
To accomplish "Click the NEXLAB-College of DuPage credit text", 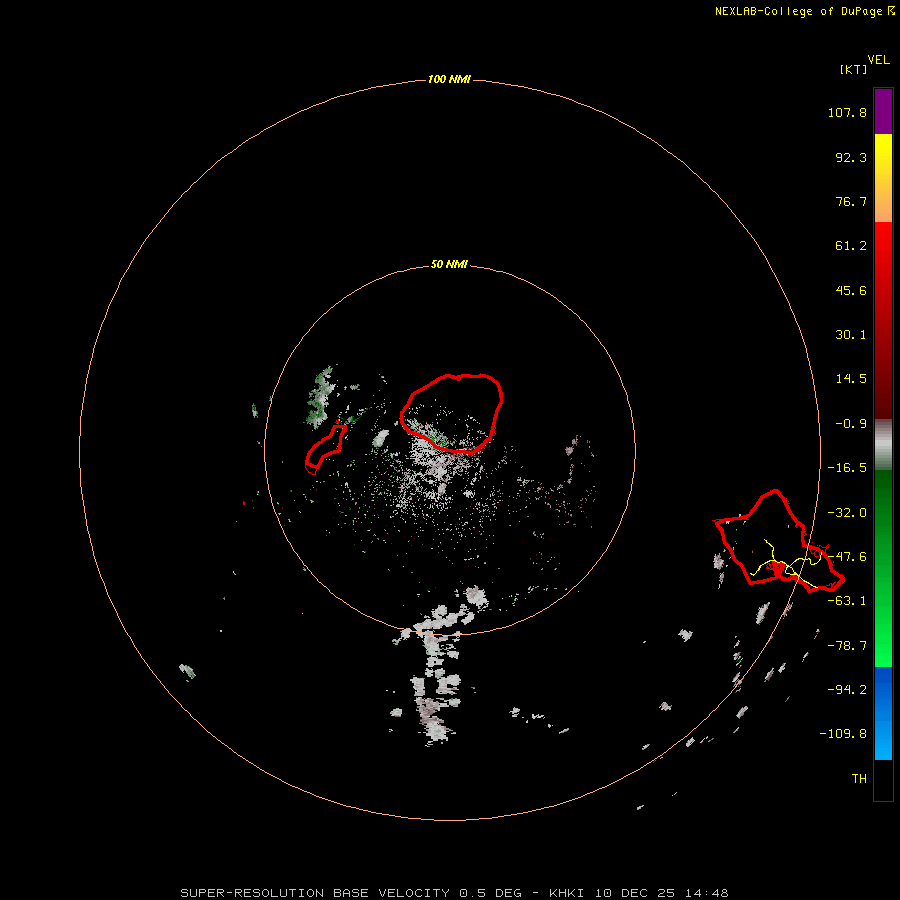I will pos(804,11).
